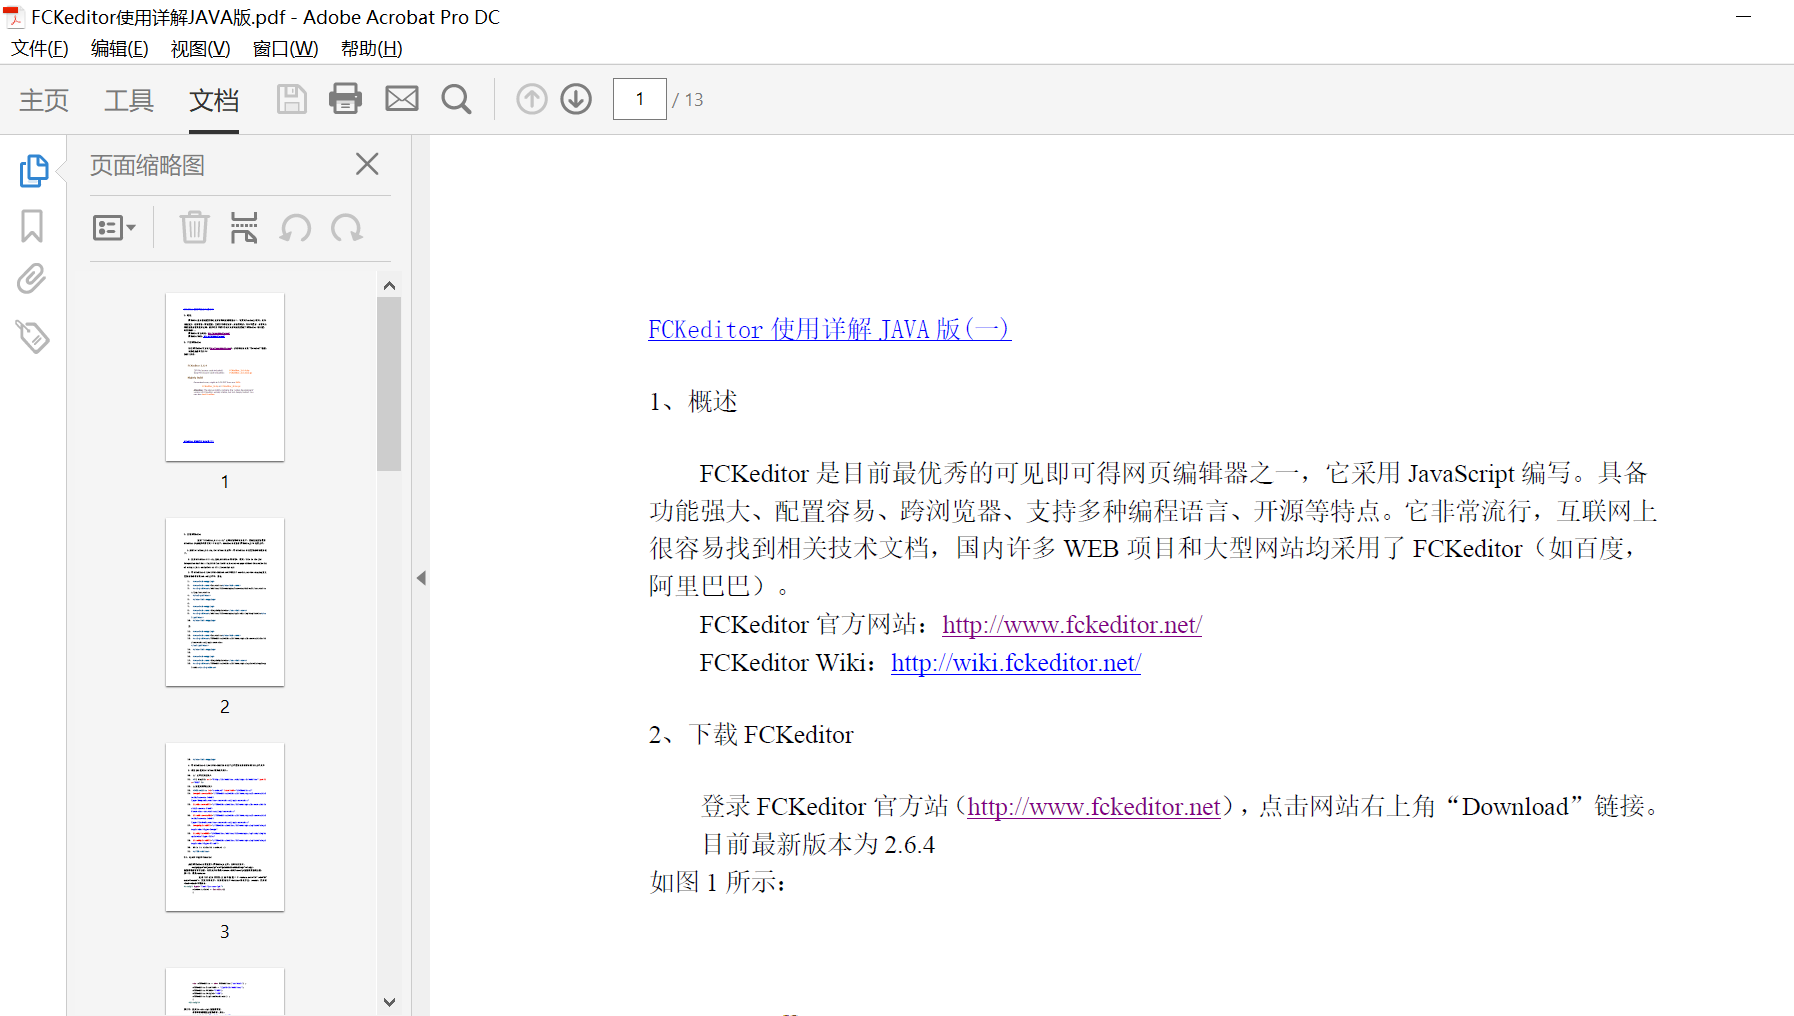Click the Save file icon
Viewport: 1794px width, 1016px height.
[x=291, y=99]
